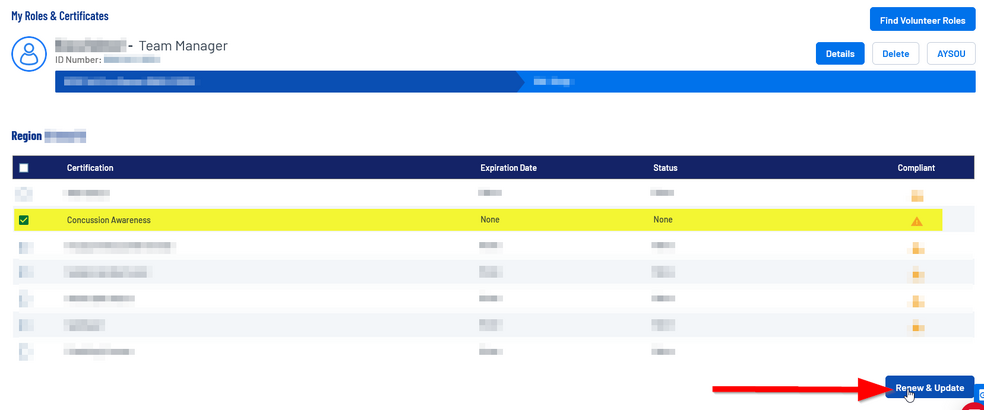This screenshot has height=410, width=984.
Task: Click the compliance icon directly below the warning triangle
Action: pos(916,247)
